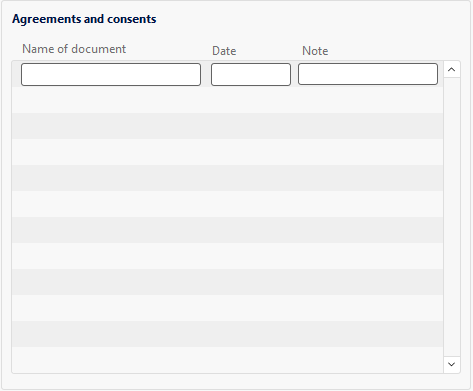Select the last gray-shaded row in the table

(227, 334)
